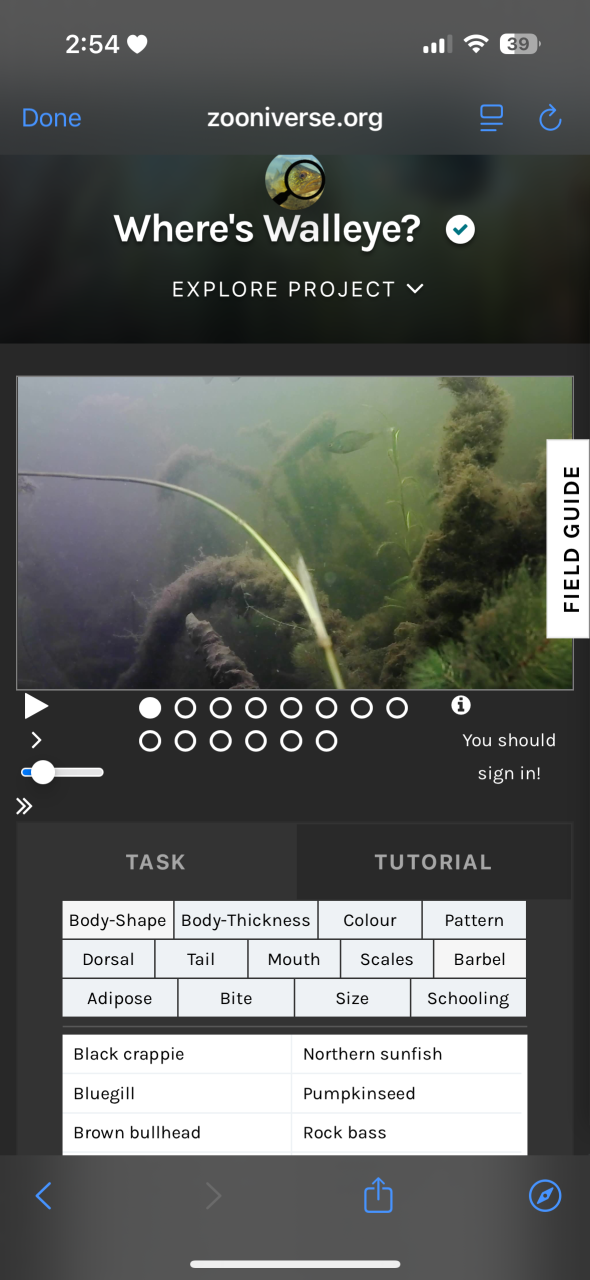Play the underwater fish video
Screen dimensions: 590x1280
tap(36, 707)
